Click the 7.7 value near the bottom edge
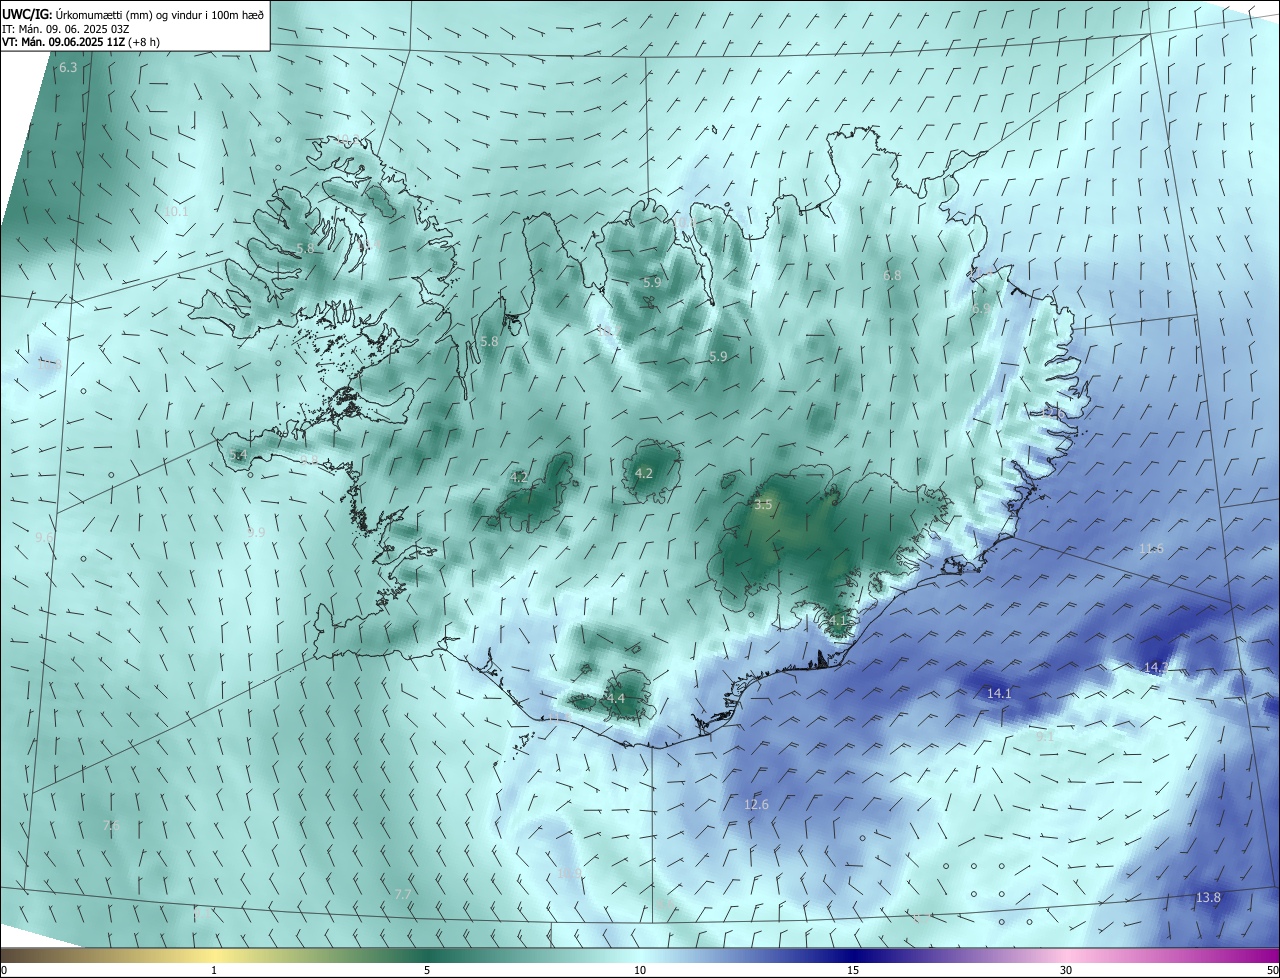The image size is (1280, 978). (x=403, y=894)
